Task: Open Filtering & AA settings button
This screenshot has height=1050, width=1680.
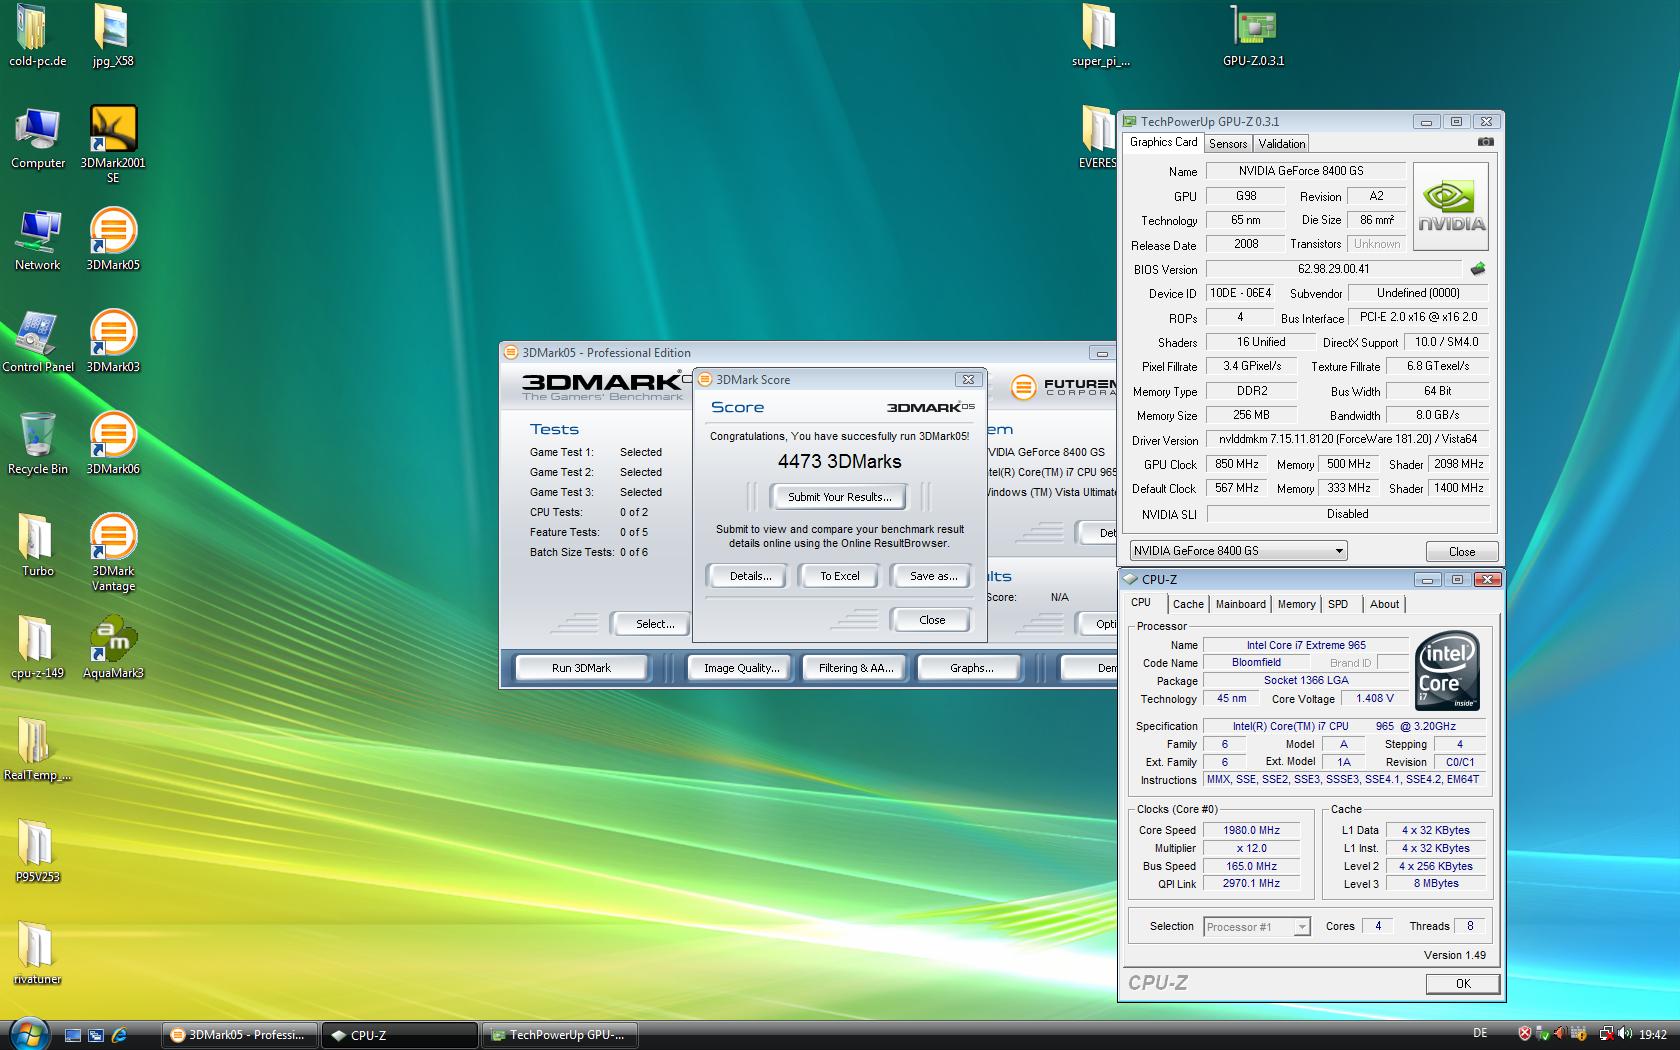Action: click(855, 668)
